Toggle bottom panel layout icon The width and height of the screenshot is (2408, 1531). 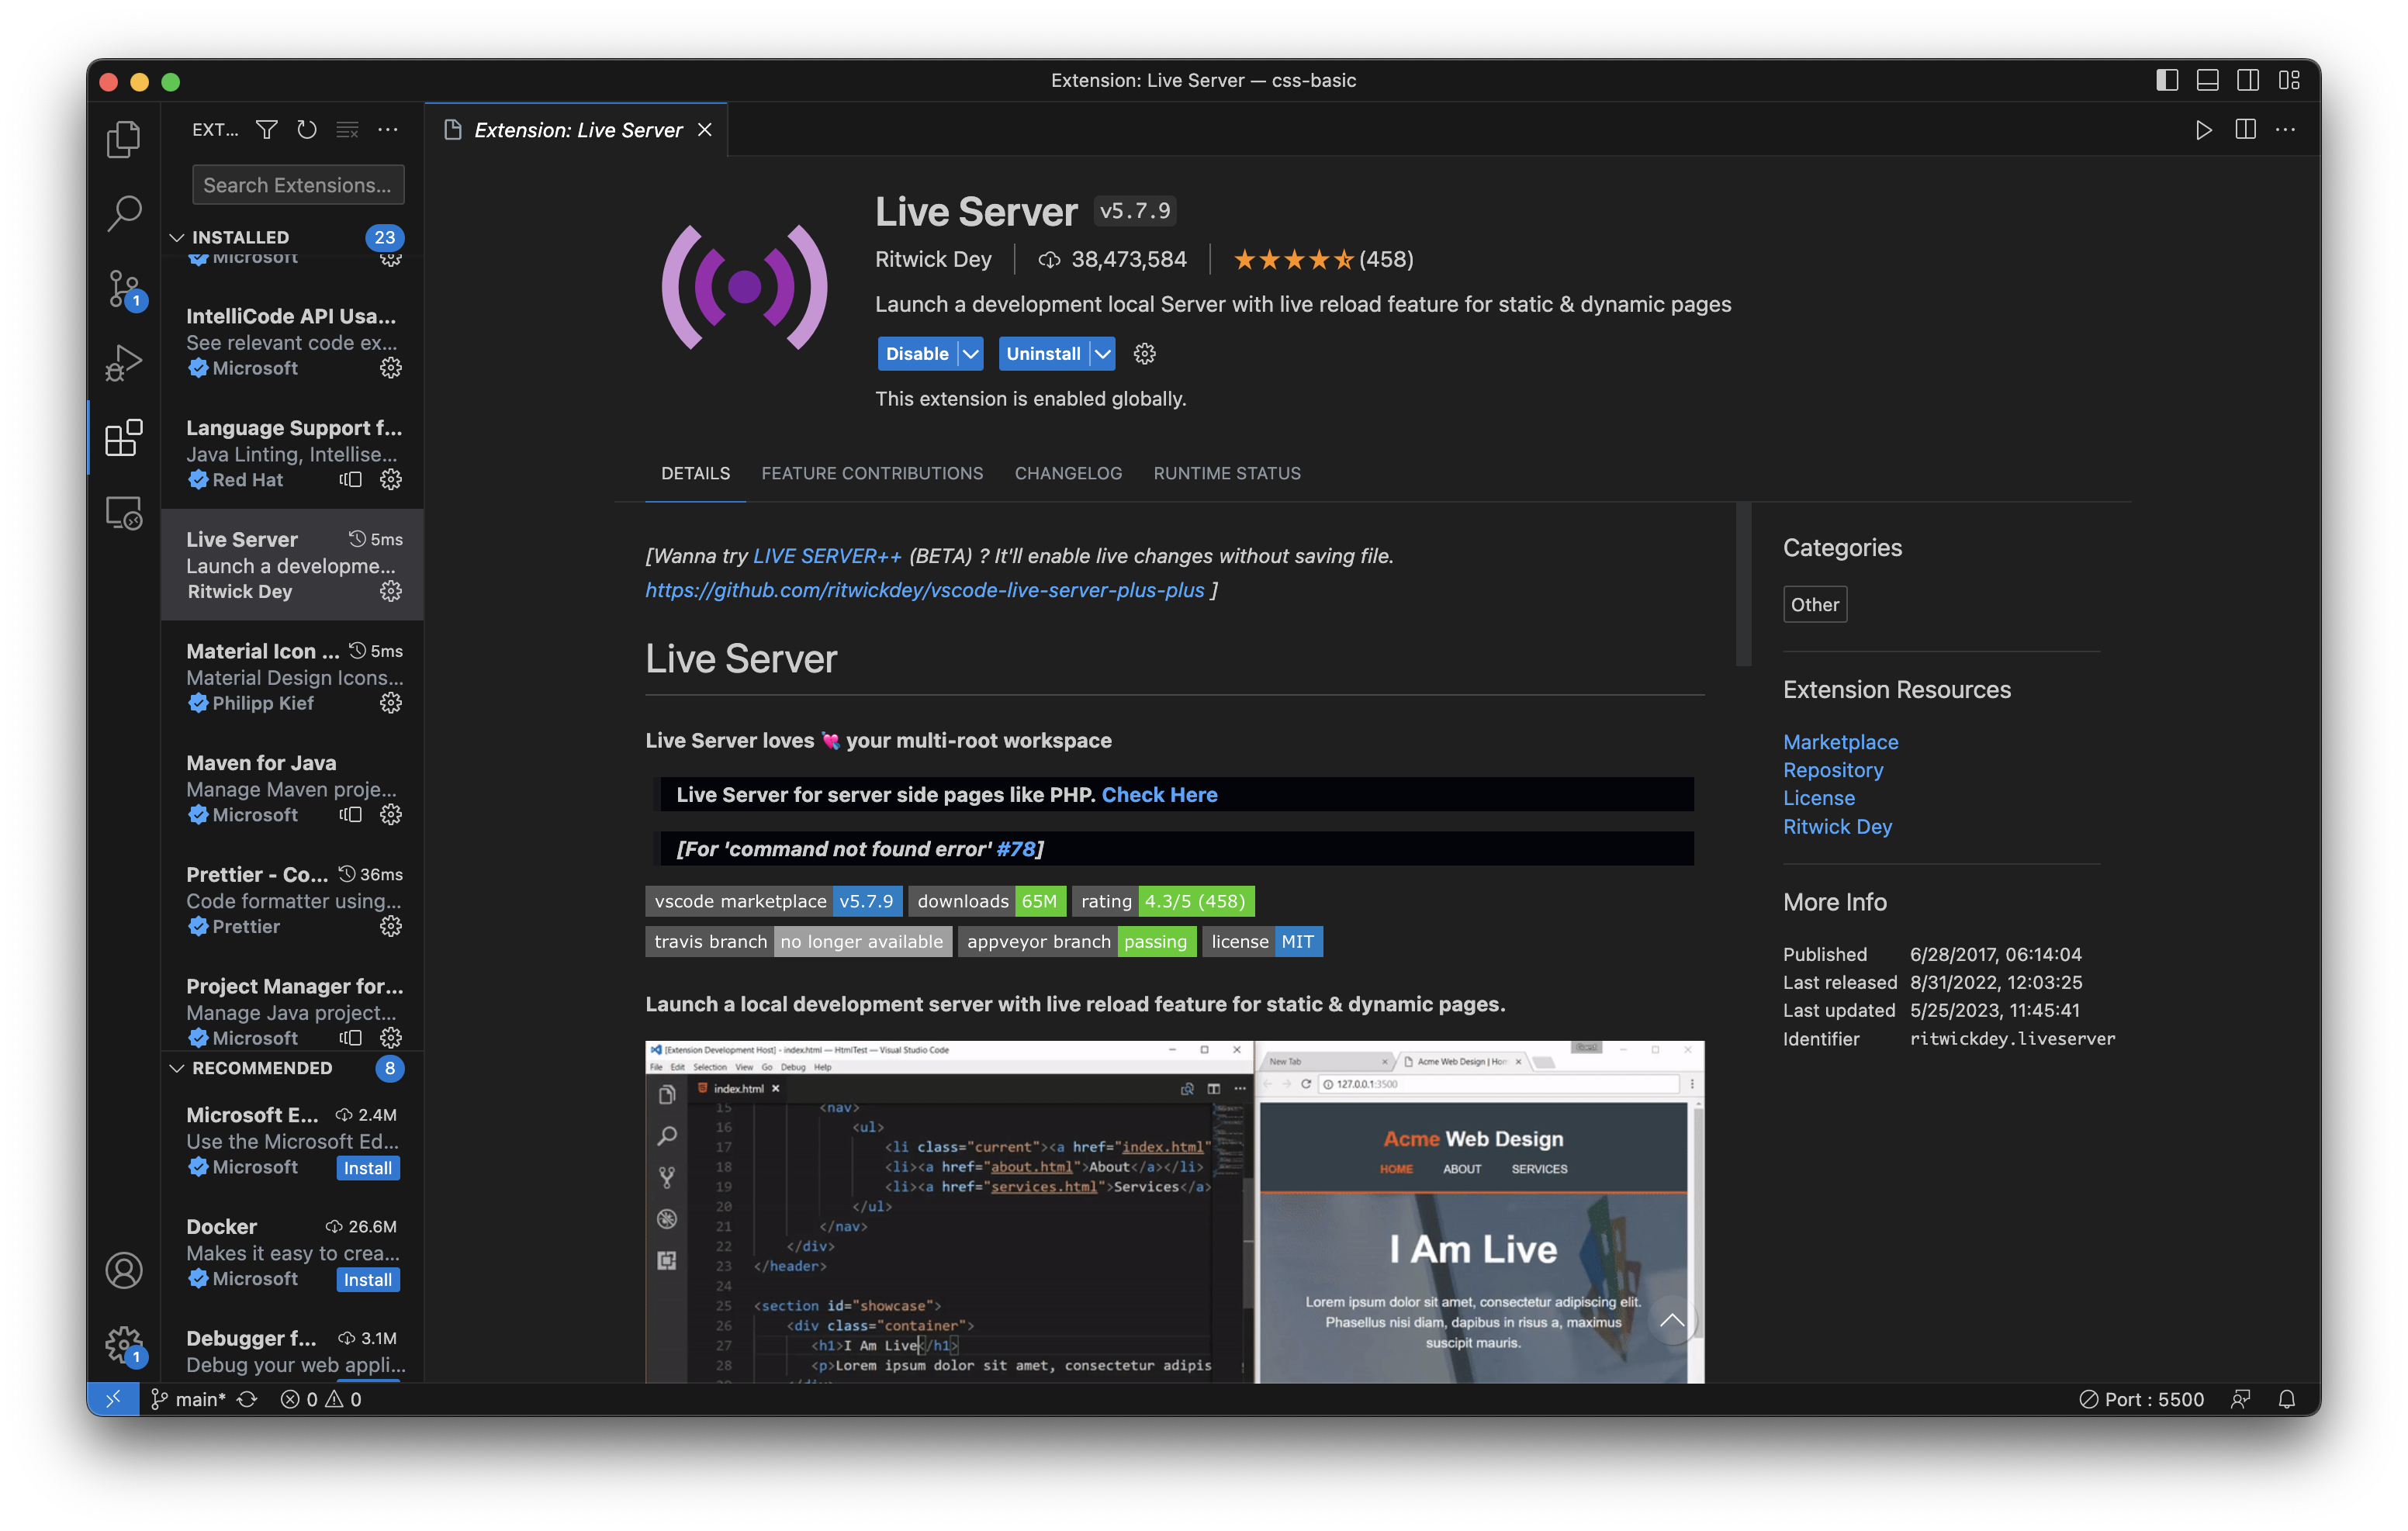(2207, 80)
